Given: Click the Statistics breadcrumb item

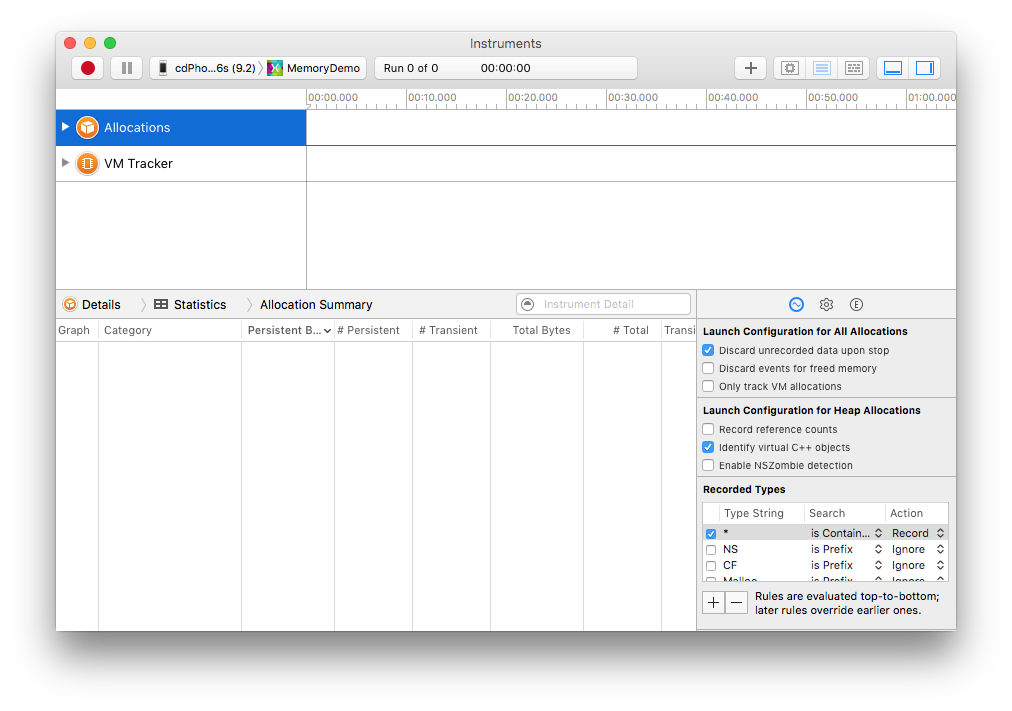Looking at the screenshot, I should [199, 305].
